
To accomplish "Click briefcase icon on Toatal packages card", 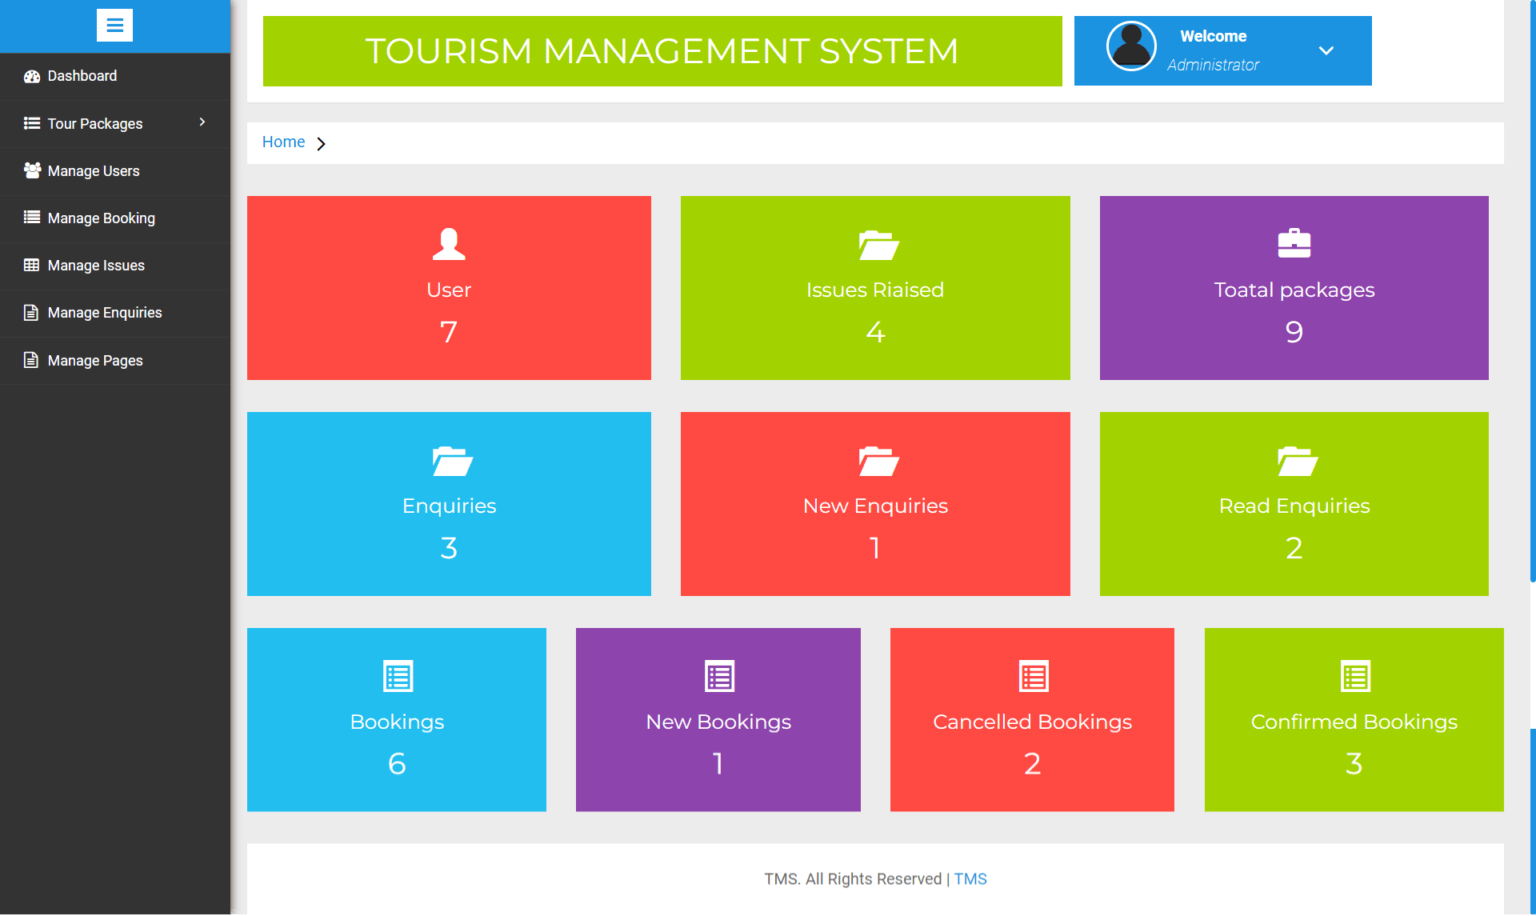I will pos(1294,243).
